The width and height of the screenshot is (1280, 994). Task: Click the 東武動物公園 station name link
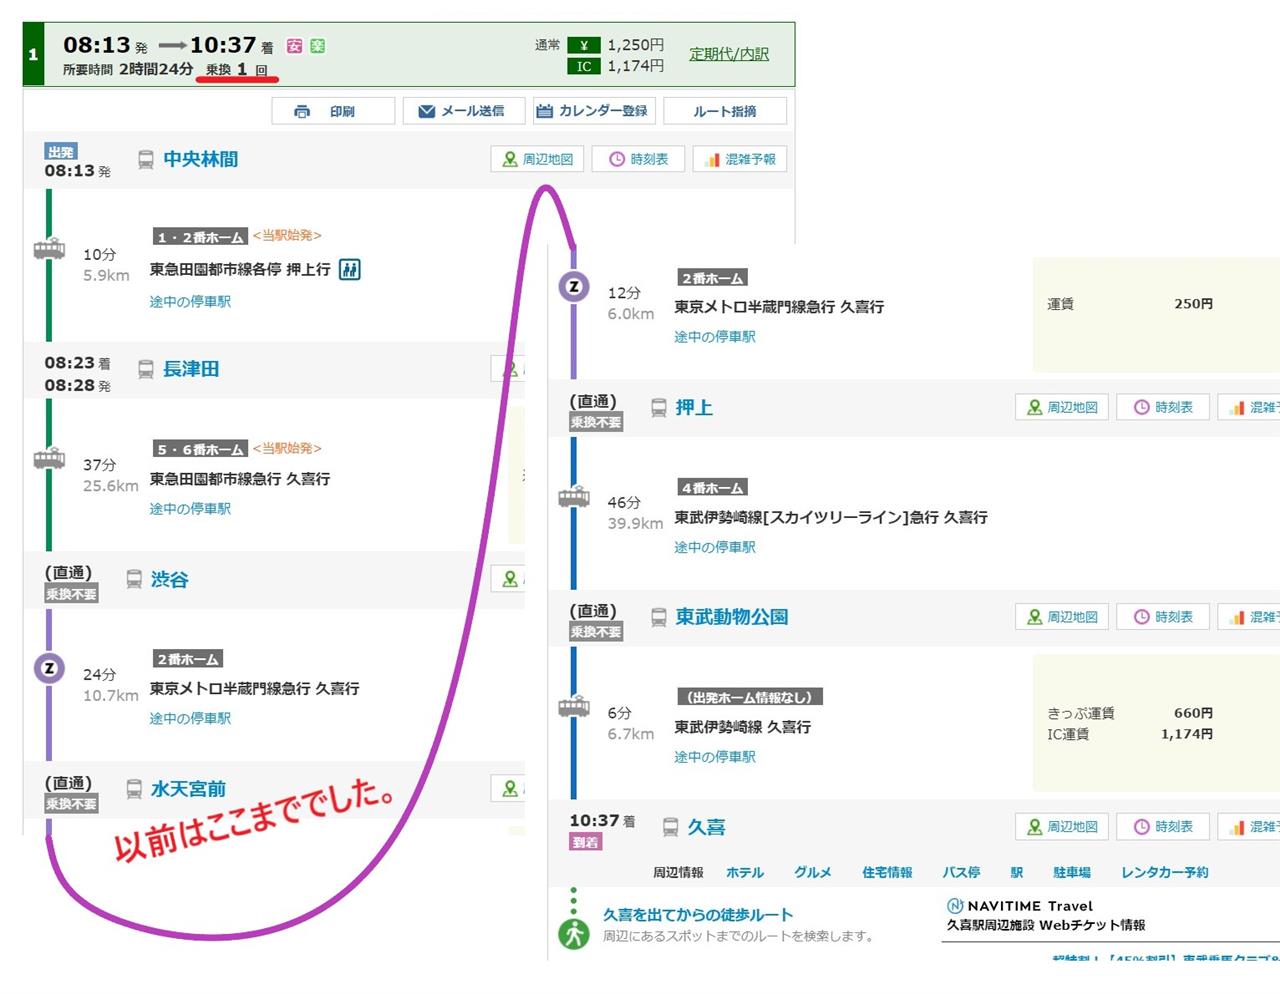coord(732,617)
